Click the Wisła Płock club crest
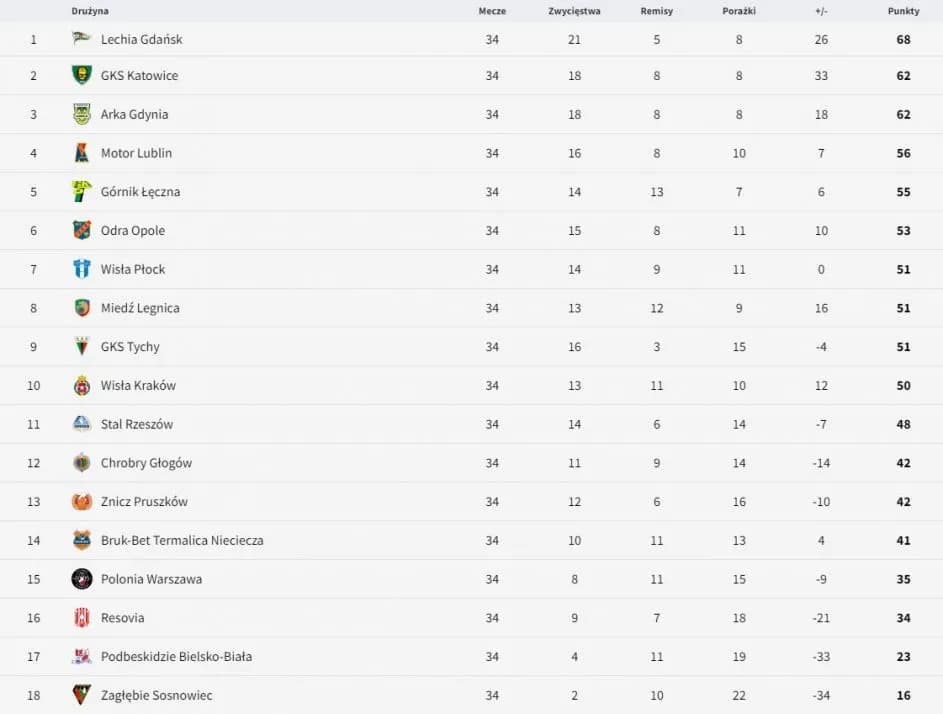 click(x=82, y=269)
